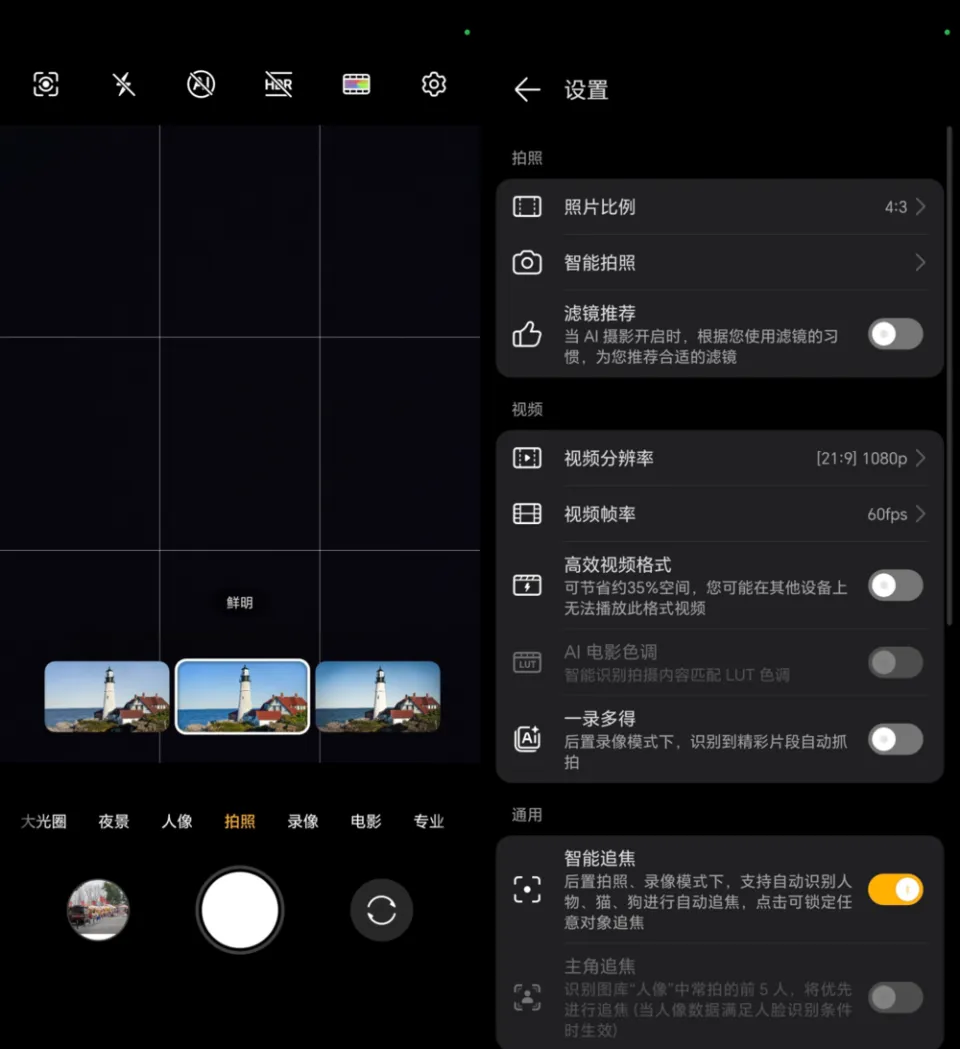This screenshot has width=960, height=1049.
Task: Open 视频帧率 60fps option
Action: pos(720,514)
